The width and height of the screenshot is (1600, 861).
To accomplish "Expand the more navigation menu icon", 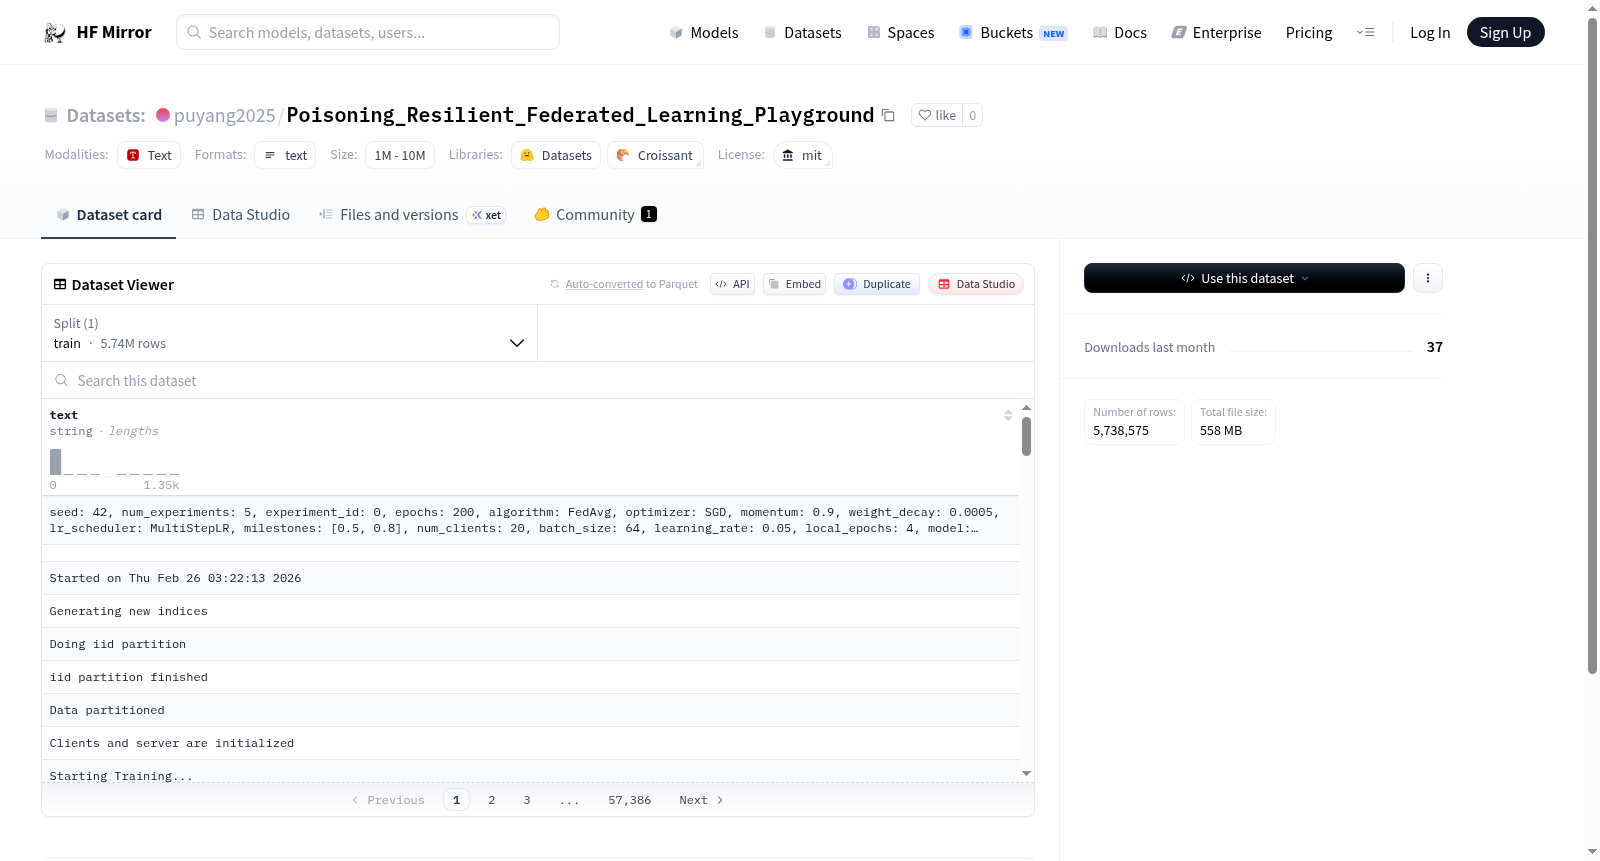I will [1365, 32].
